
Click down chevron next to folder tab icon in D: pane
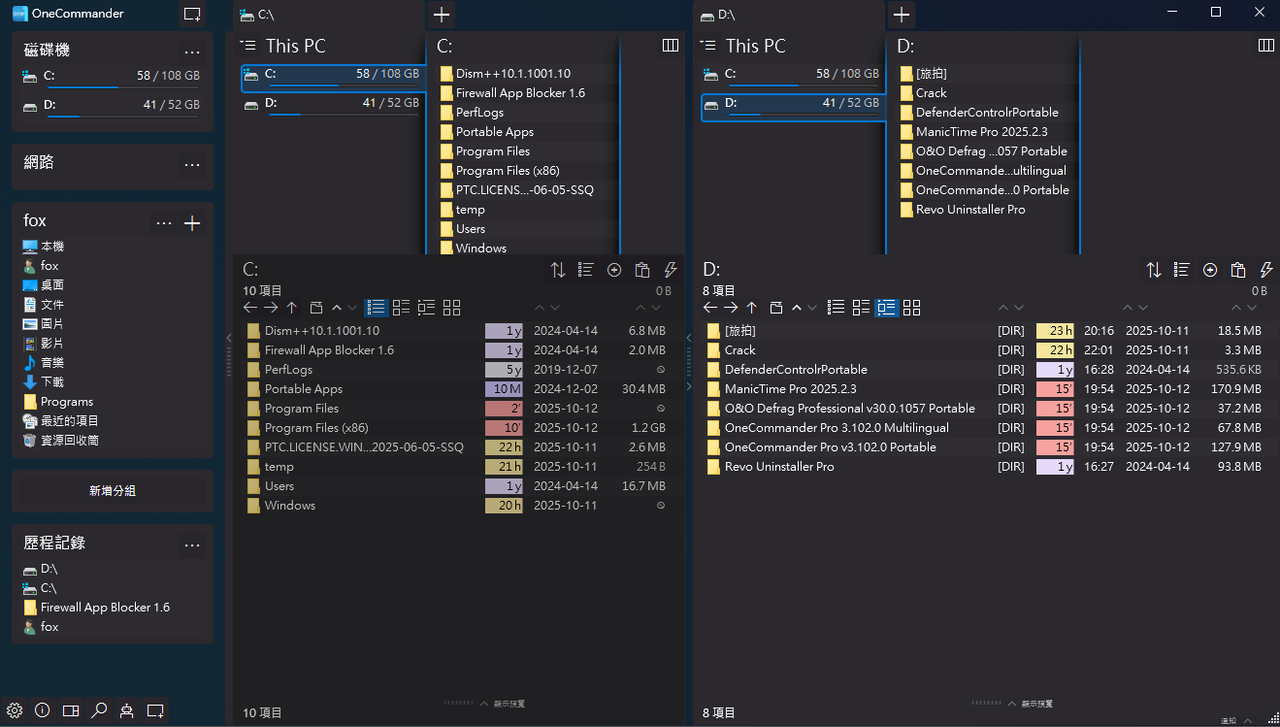(812, 308)
